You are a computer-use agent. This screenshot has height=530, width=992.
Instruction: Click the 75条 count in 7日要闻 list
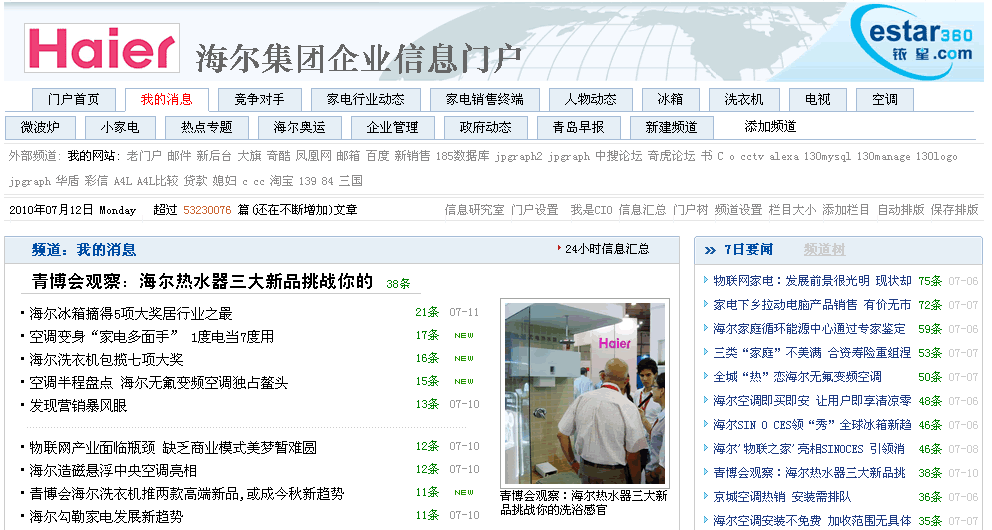pyautogui.click(x=930, y=281)
